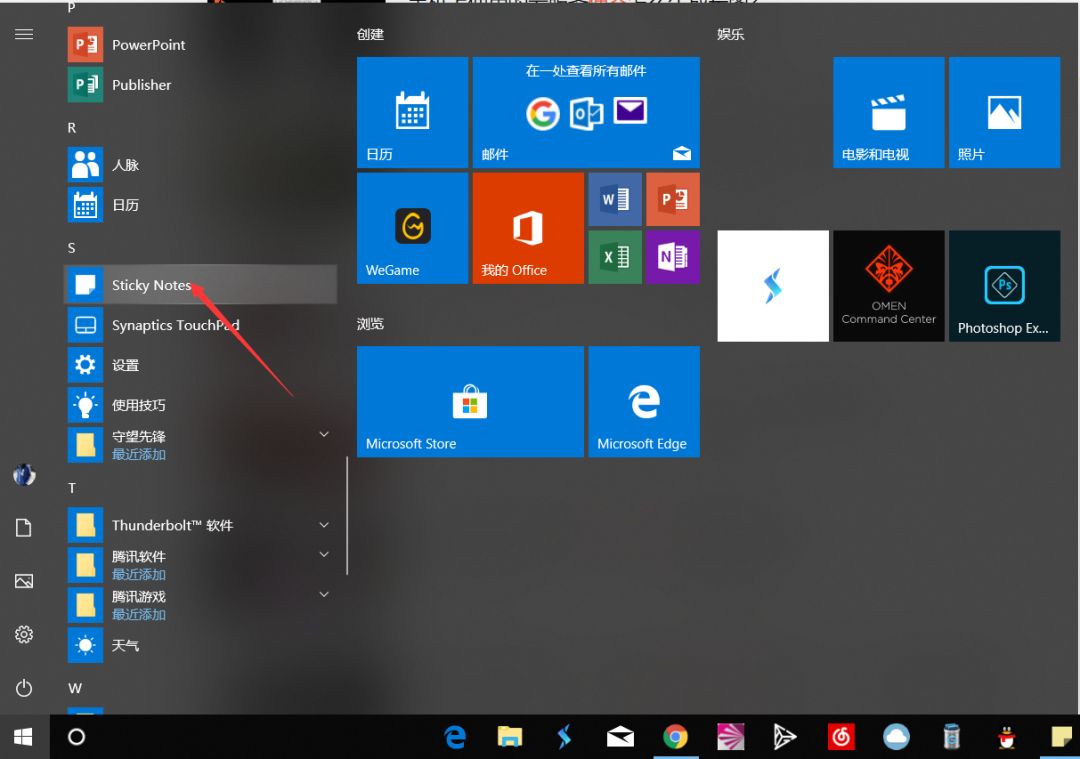This screenshot has width=1080, height=759.
Task: Click the user account avatar
Action: (24, 475)
